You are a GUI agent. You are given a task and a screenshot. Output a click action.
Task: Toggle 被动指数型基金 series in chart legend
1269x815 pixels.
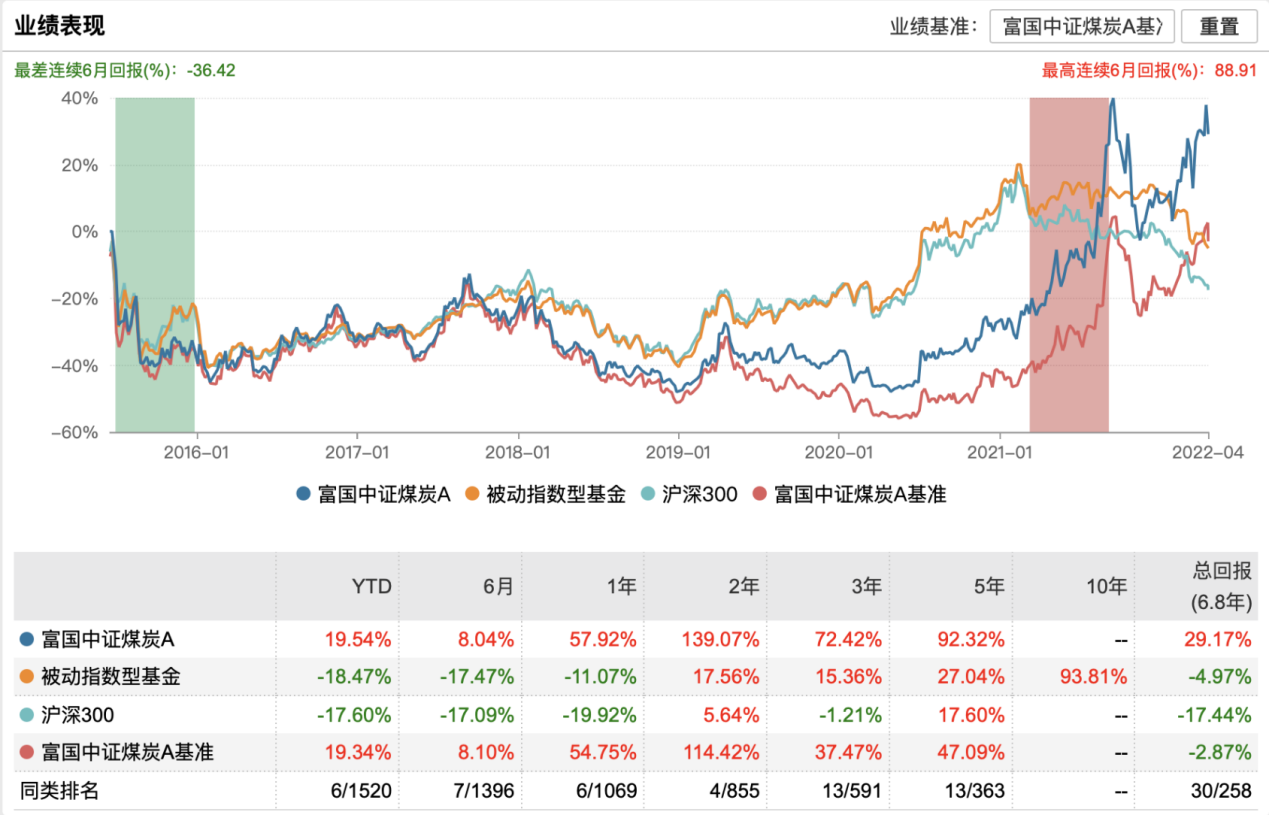(546, 493)
